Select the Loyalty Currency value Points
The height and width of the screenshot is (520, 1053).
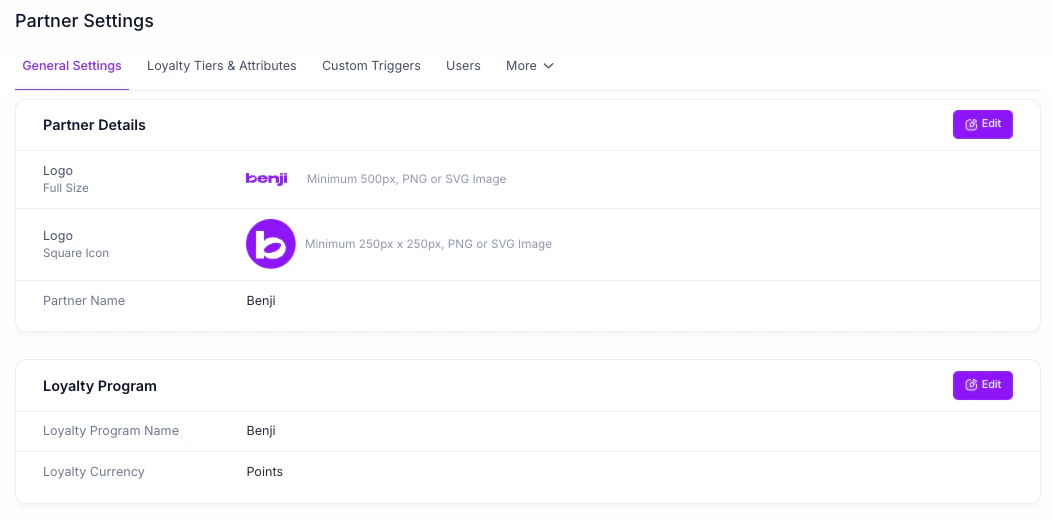(x=265, y=472)
